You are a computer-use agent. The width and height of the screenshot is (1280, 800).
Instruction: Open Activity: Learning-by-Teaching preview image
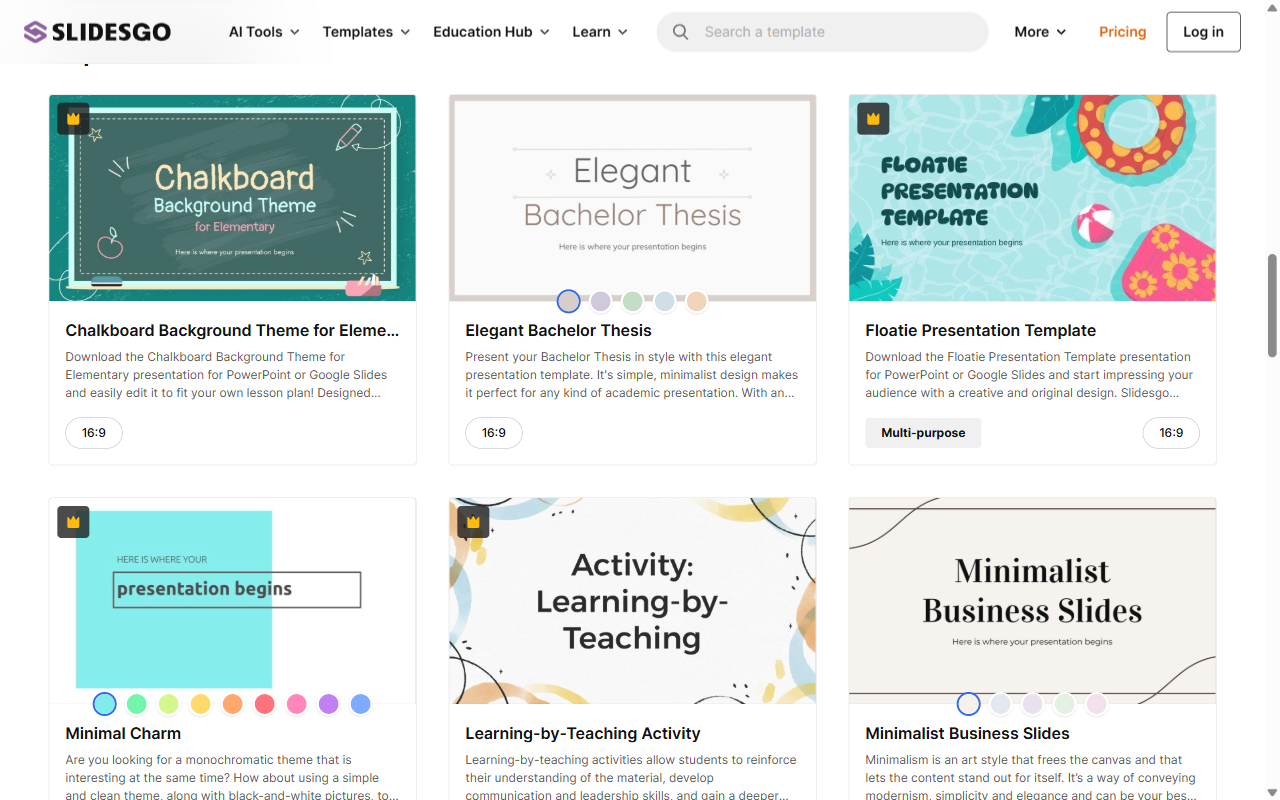click(632, 600)
